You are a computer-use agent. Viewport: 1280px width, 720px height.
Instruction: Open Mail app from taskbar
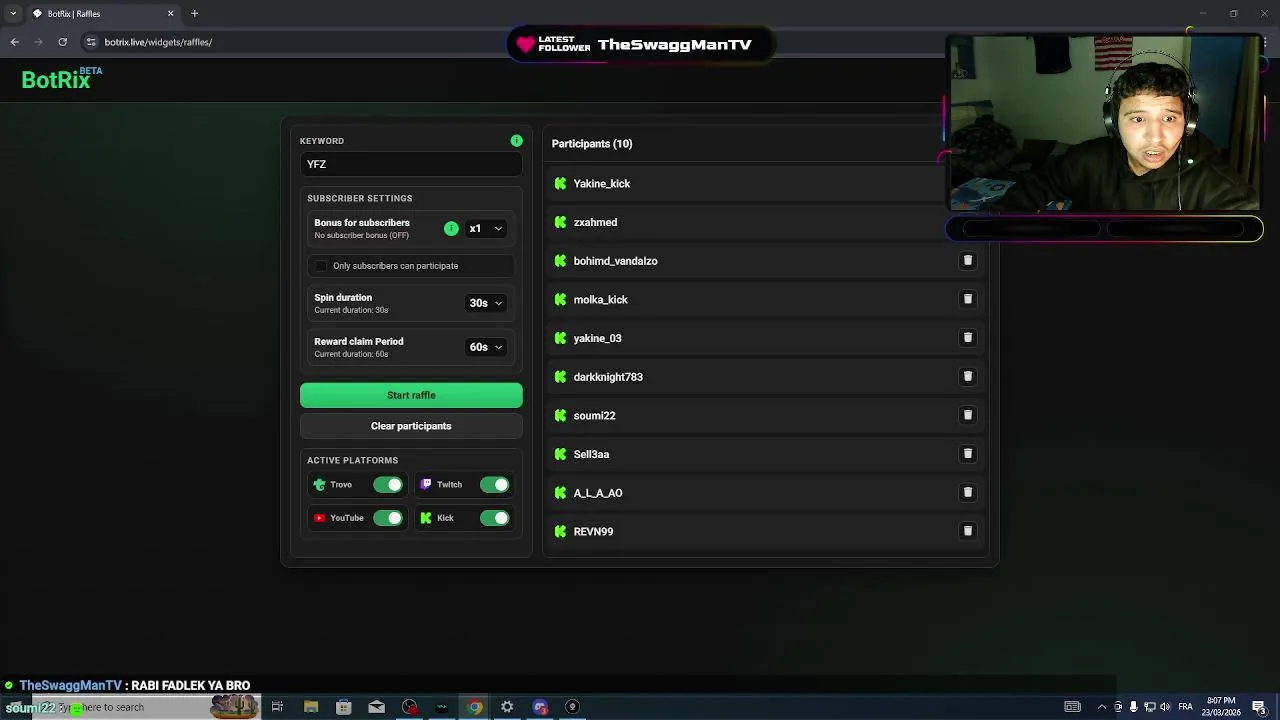click(376, 707)
